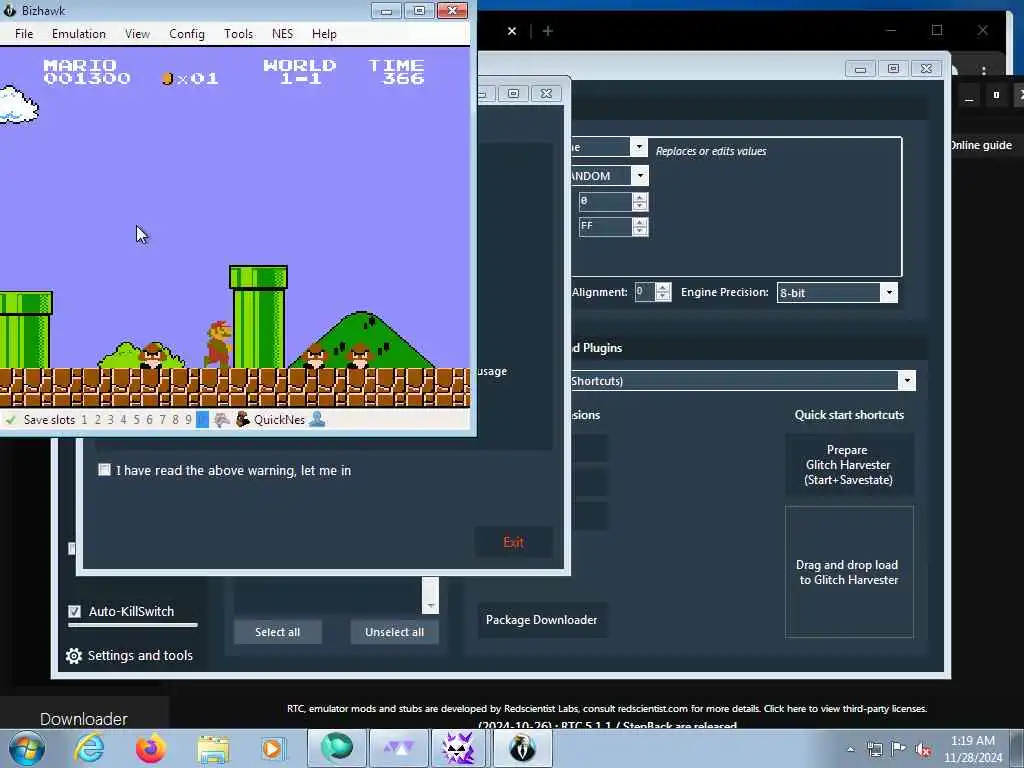Launch Internet Explorer from taskbar
This screenshot has width=1024, height=768.
pos(89,748)
